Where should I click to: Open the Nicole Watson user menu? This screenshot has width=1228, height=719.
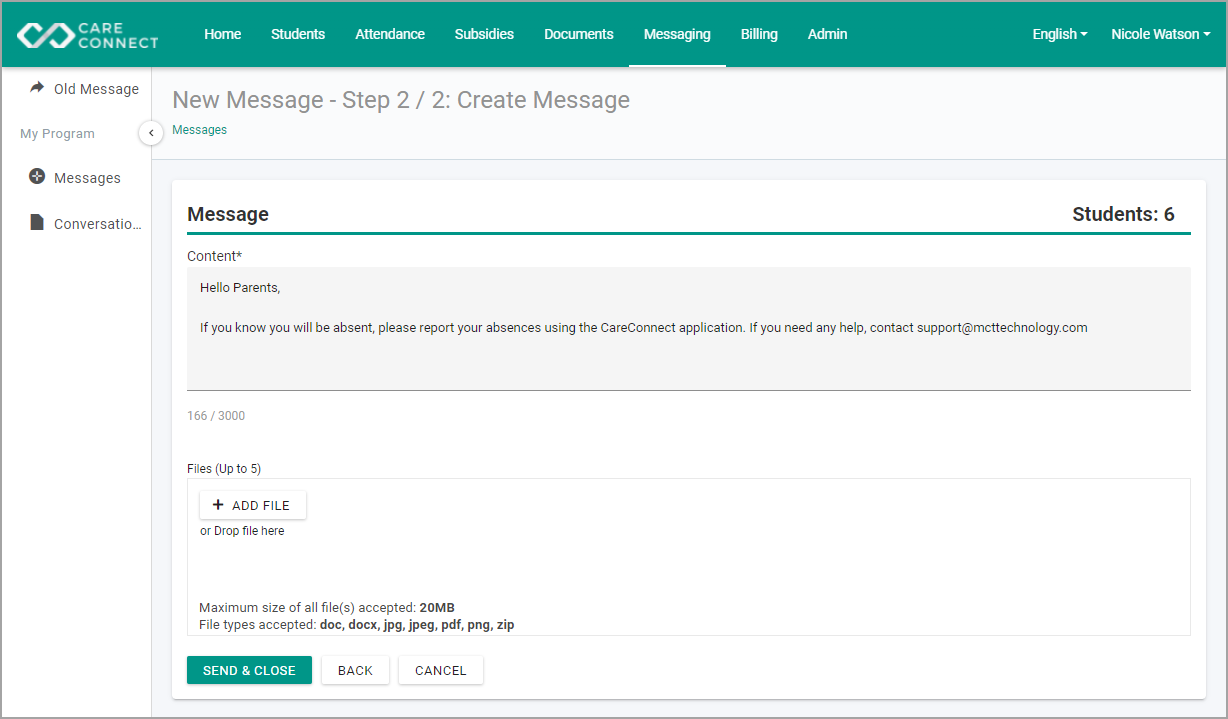1160,34
